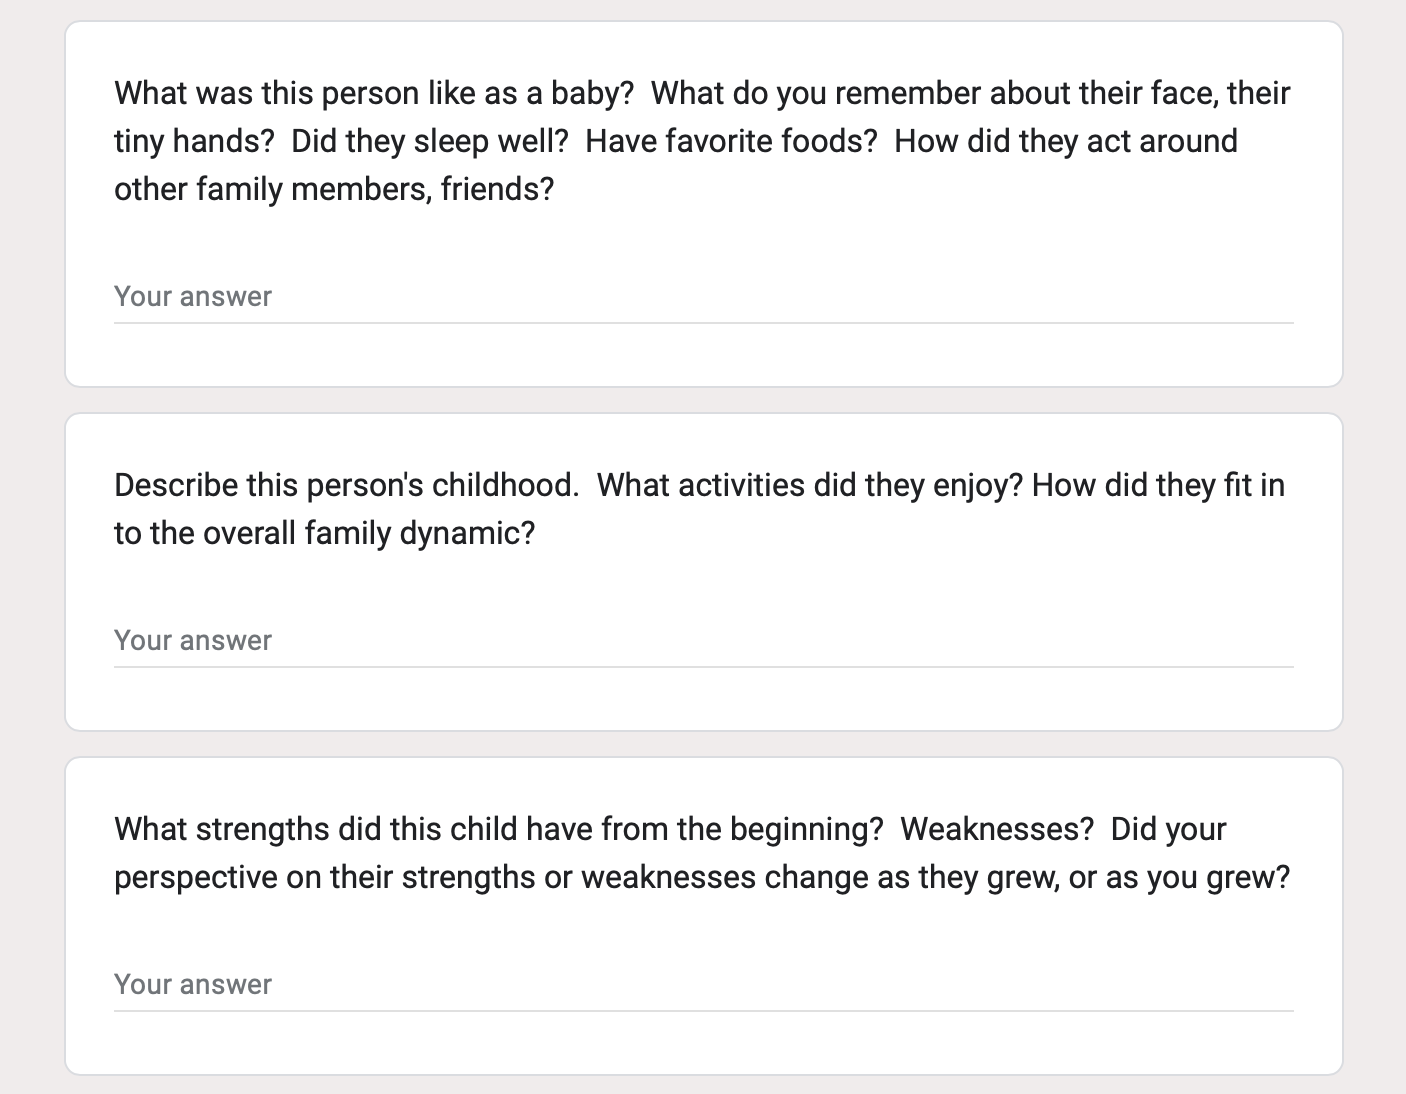Screen dimensions: 1406x1094
Task: Click the 'tiny hands?' phrase in the first question
Action: (x=194, y=141)
